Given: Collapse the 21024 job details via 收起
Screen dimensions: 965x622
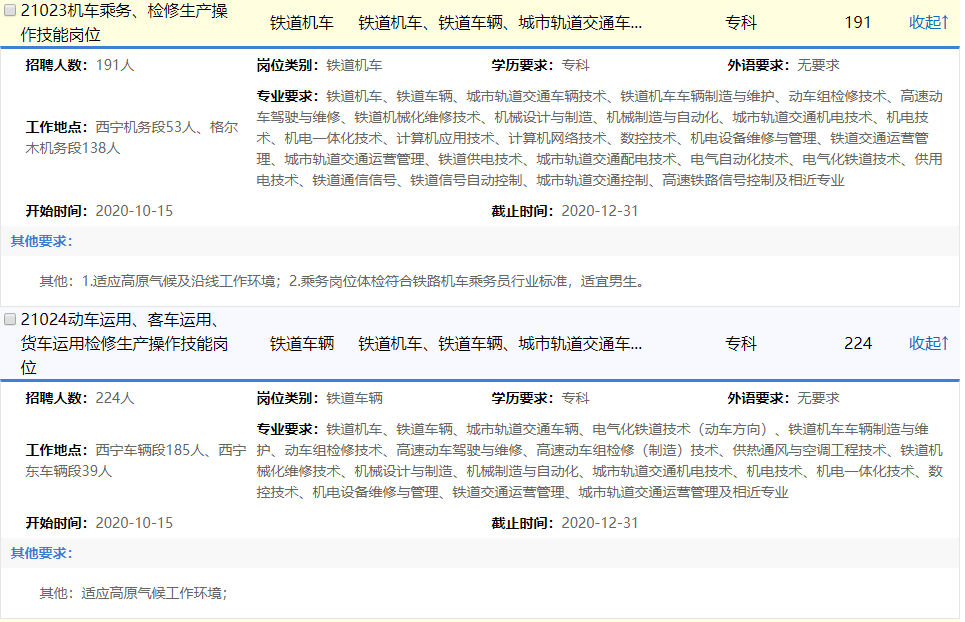Looking at the screenshot, I should pos(928,343).
